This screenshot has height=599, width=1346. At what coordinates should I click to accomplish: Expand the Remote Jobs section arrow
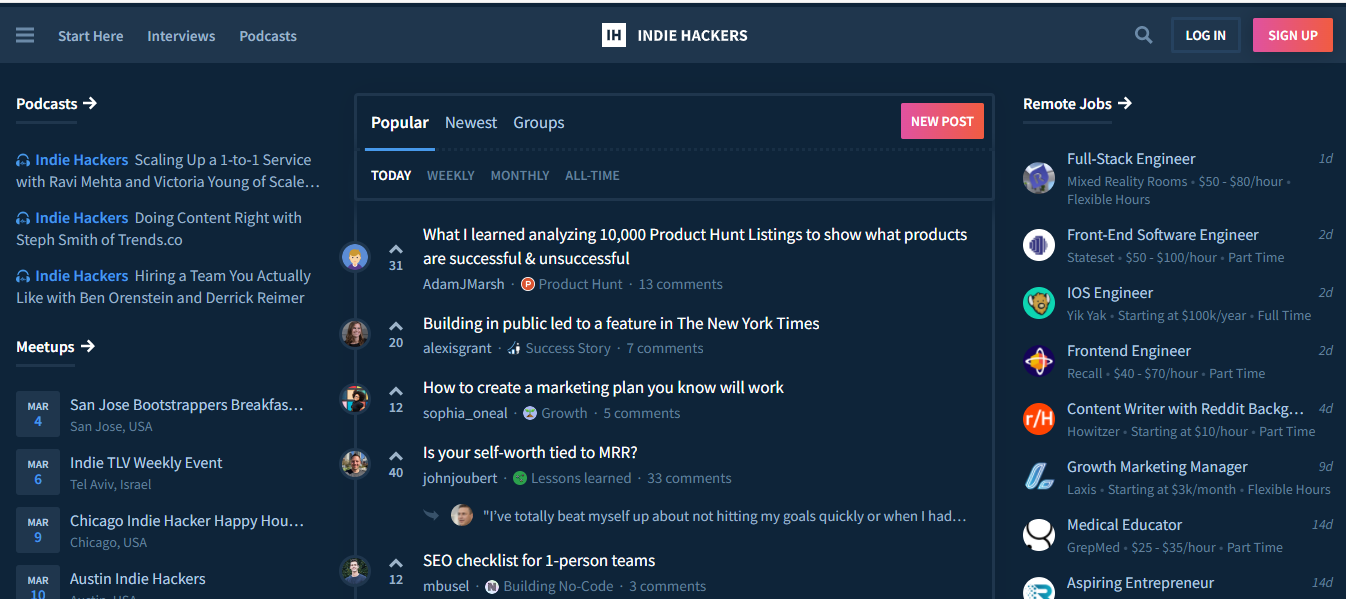1125,103
